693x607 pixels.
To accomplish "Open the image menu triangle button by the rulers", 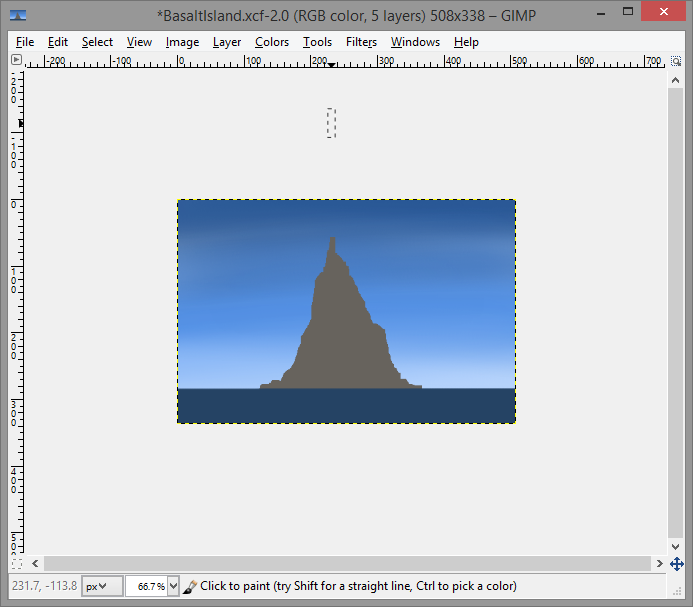I will tap(16, 60).
